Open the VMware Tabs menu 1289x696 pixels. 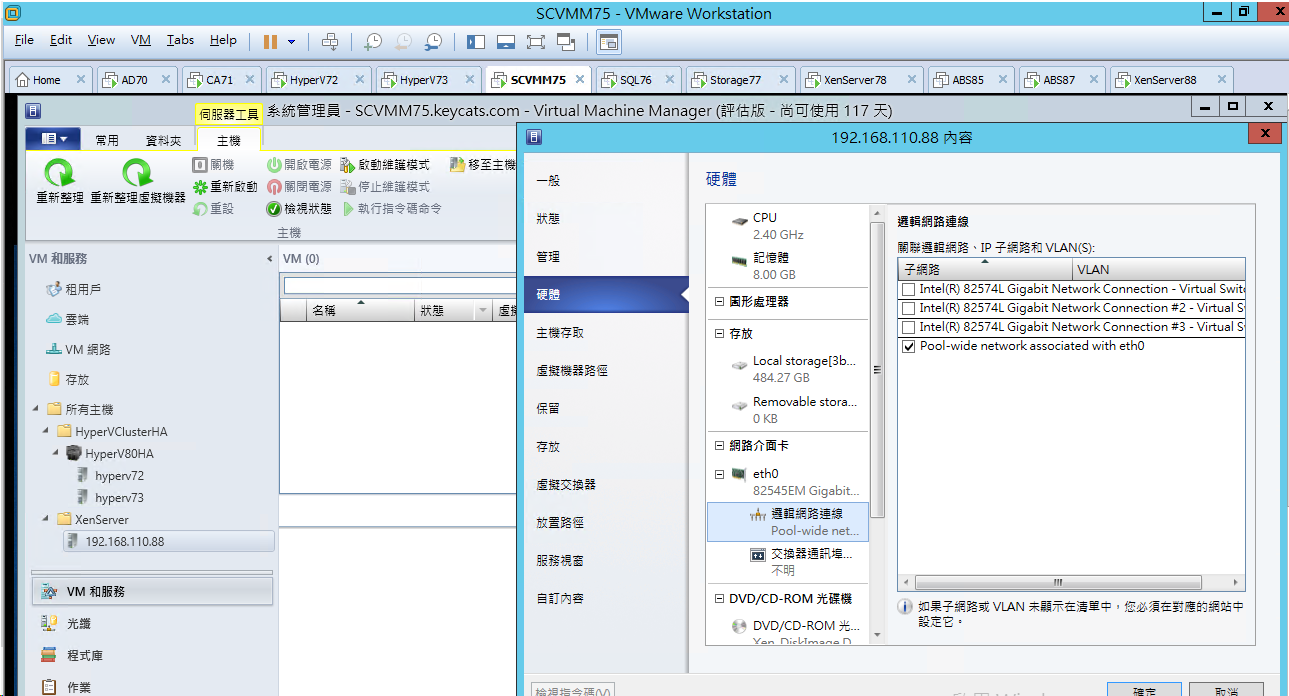tap(180, 40)
